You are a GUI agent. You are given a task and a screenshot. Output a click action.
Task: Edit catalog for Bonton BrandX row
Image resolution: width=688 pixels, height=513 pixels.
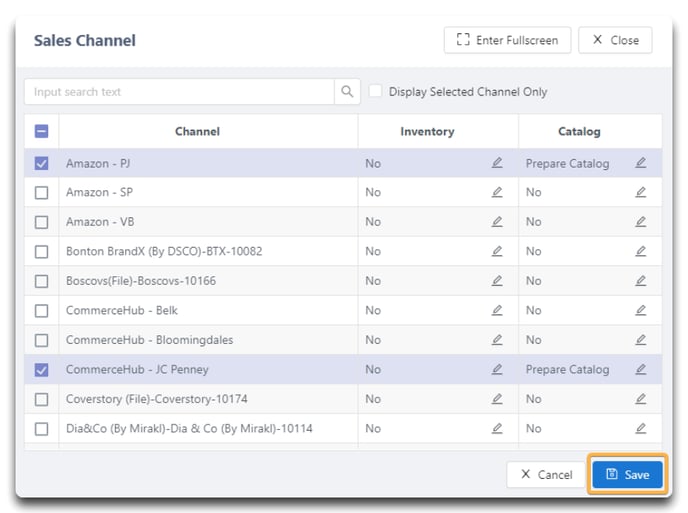pyautogui.click(x=641, y=251)
